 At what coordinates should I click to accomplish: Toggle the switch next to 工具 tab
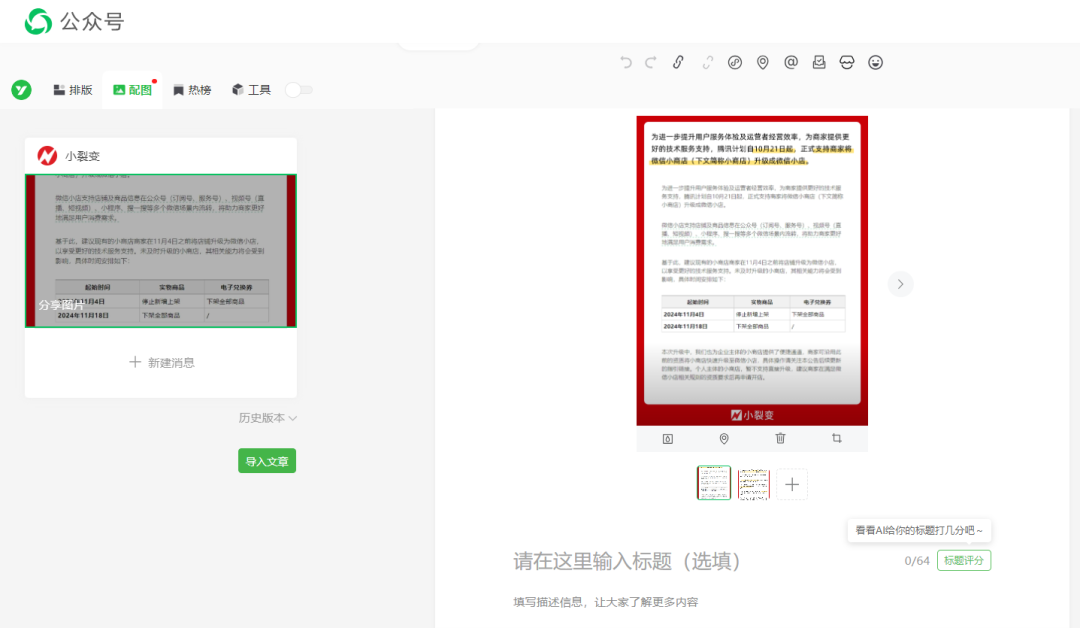coord(298,89)
